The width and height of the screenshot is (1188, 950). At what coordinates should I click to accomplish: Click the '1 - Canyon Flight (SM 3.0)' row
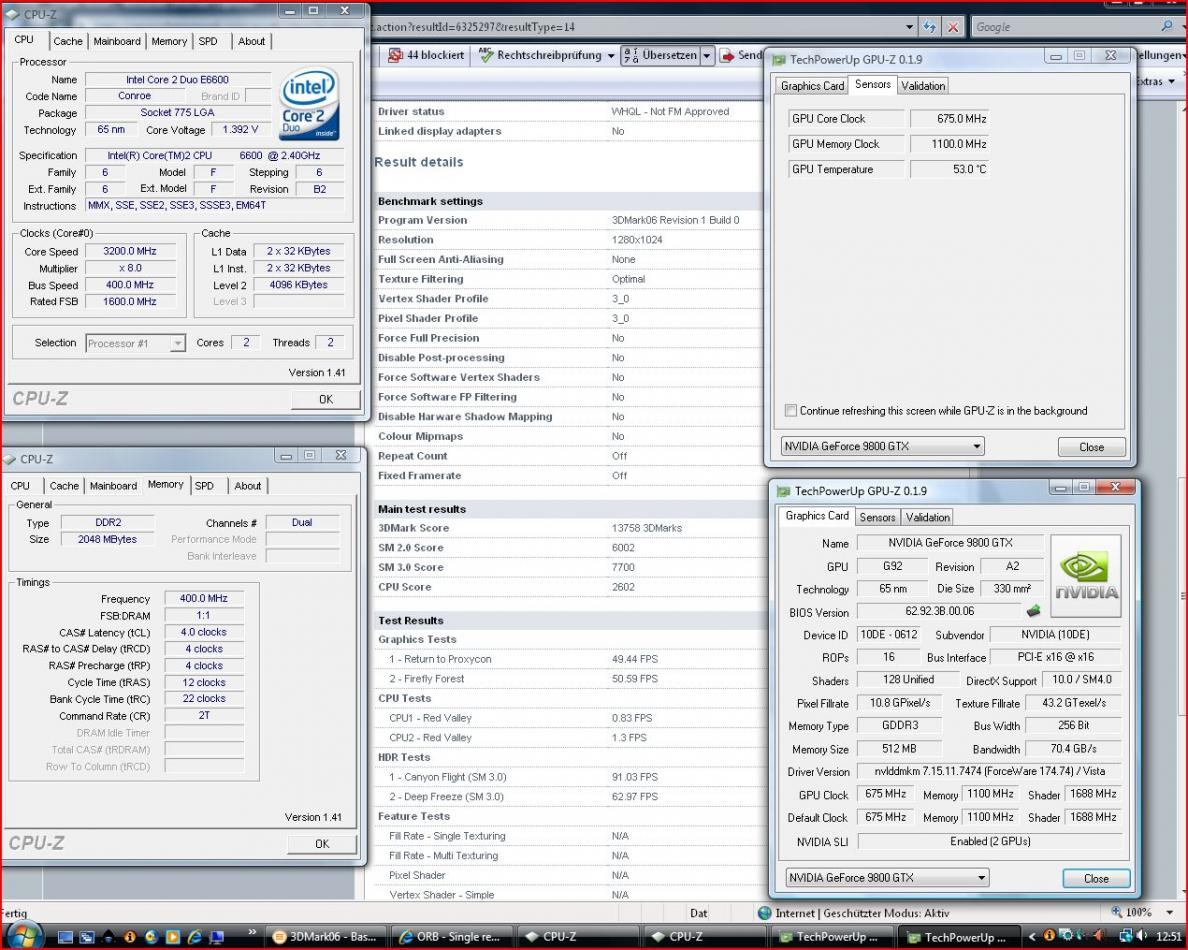coord(568,777)
